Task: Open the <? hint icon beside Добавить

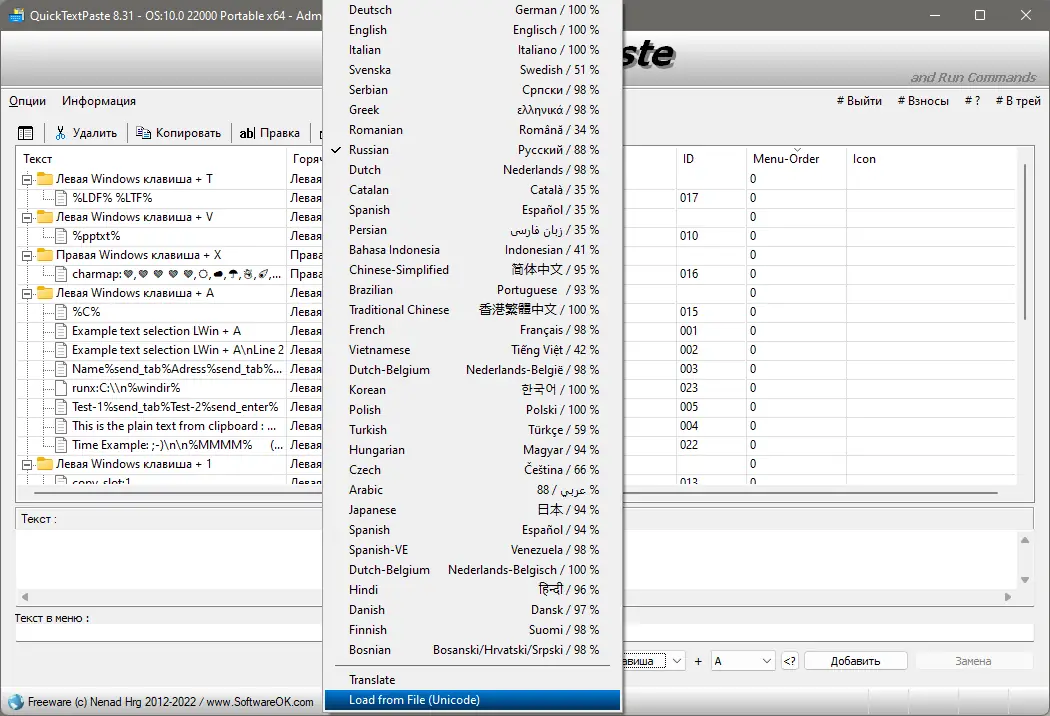Action: 789,660
